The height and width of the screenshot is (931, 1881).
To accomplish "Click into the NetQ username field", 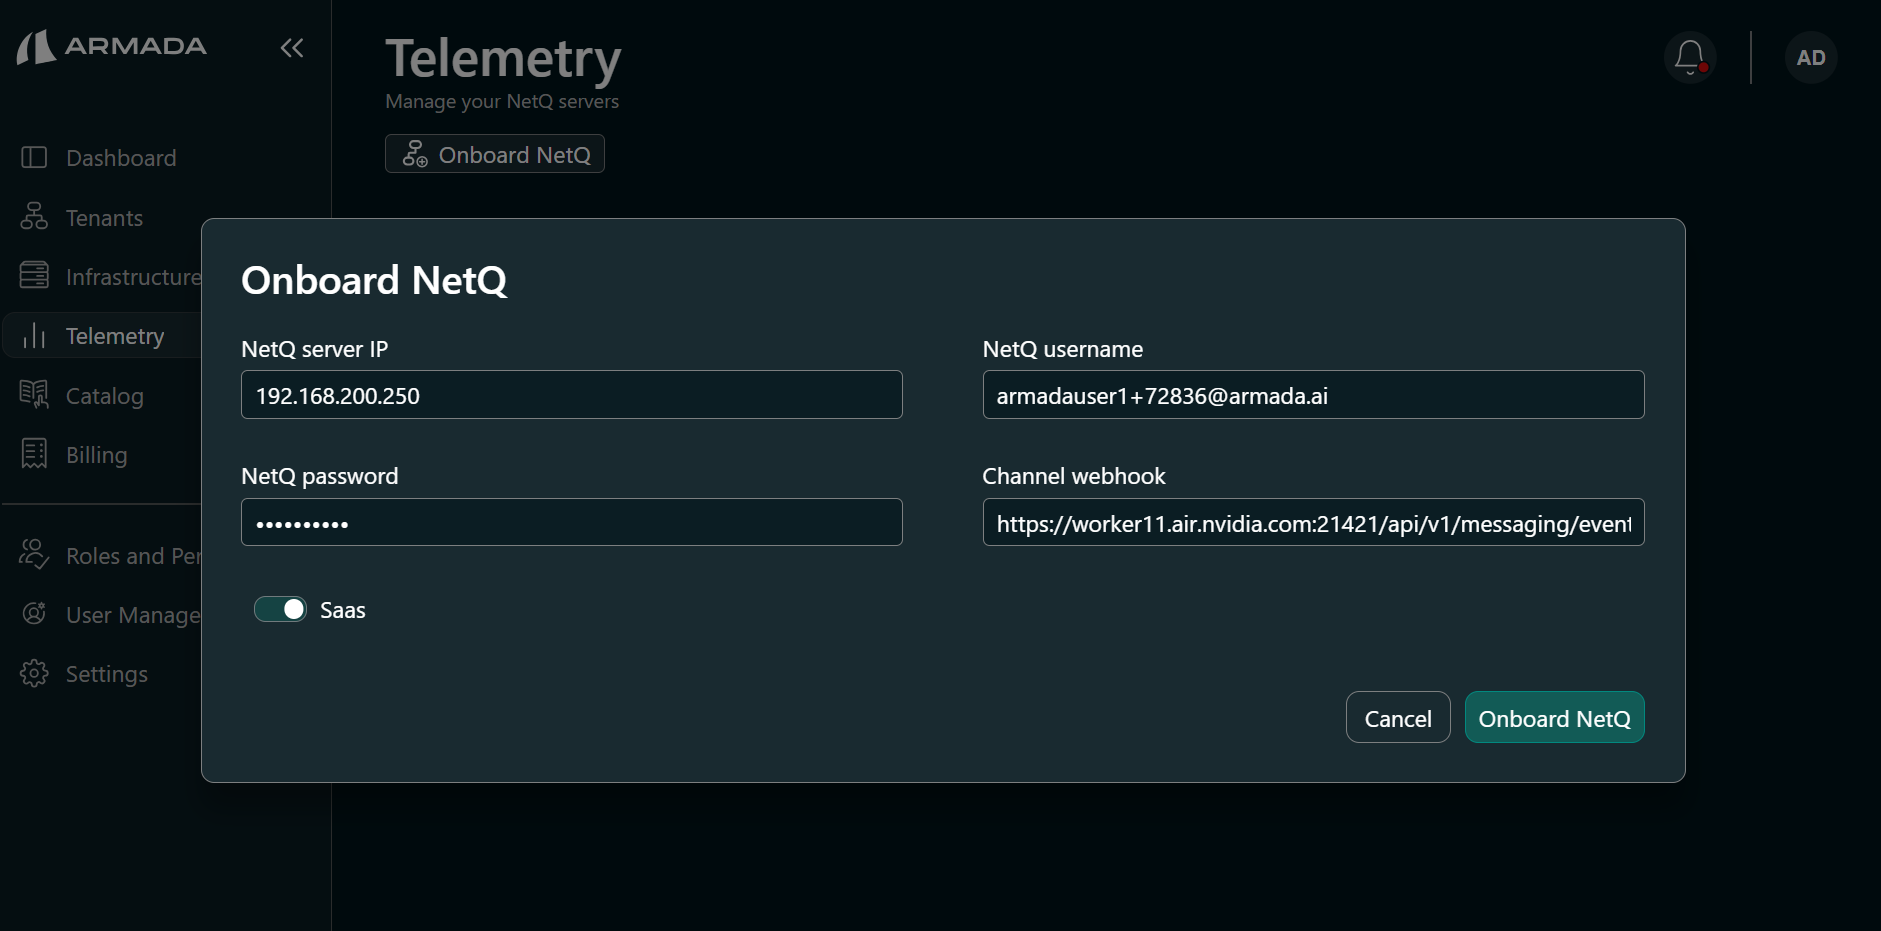I will tap(1313, 395).
